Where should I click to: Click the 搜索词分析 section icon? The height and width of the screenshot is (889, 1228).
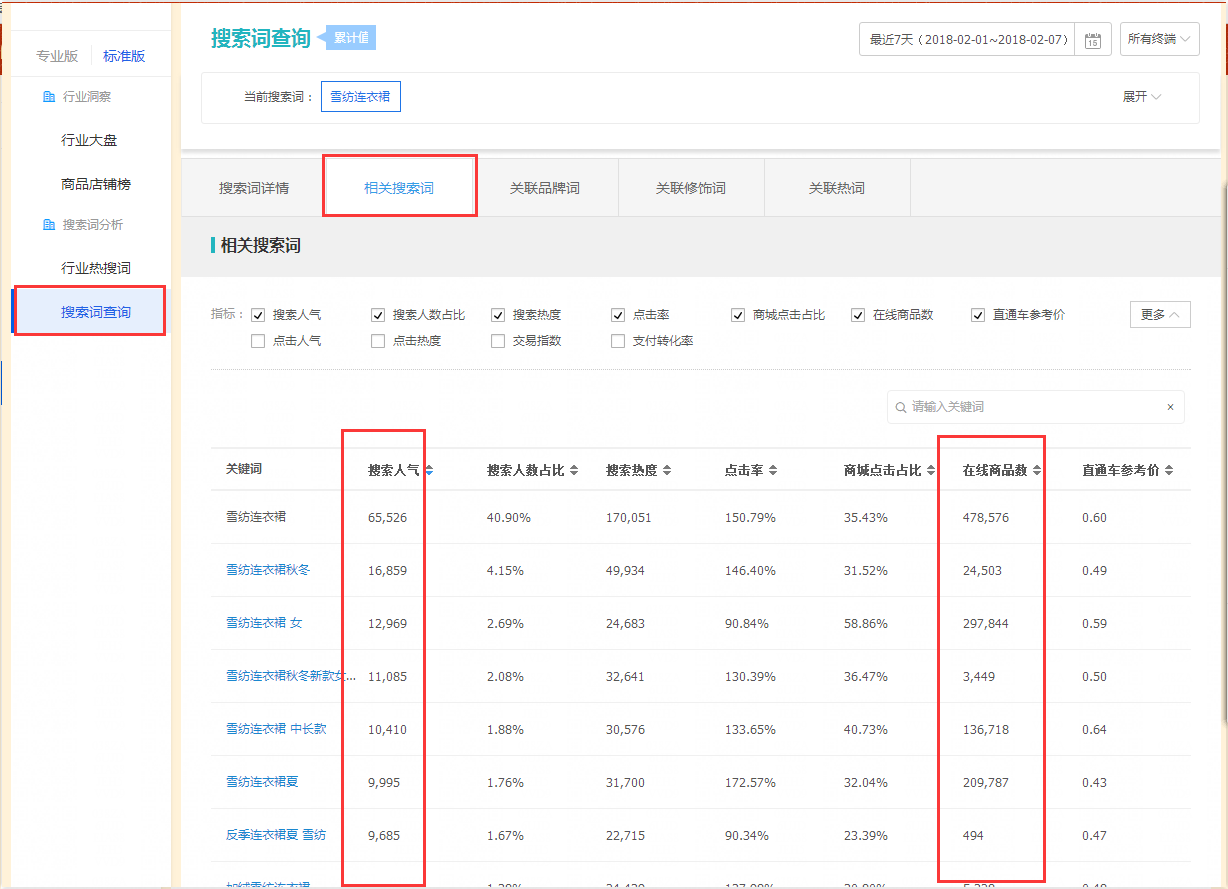(49, 225)
